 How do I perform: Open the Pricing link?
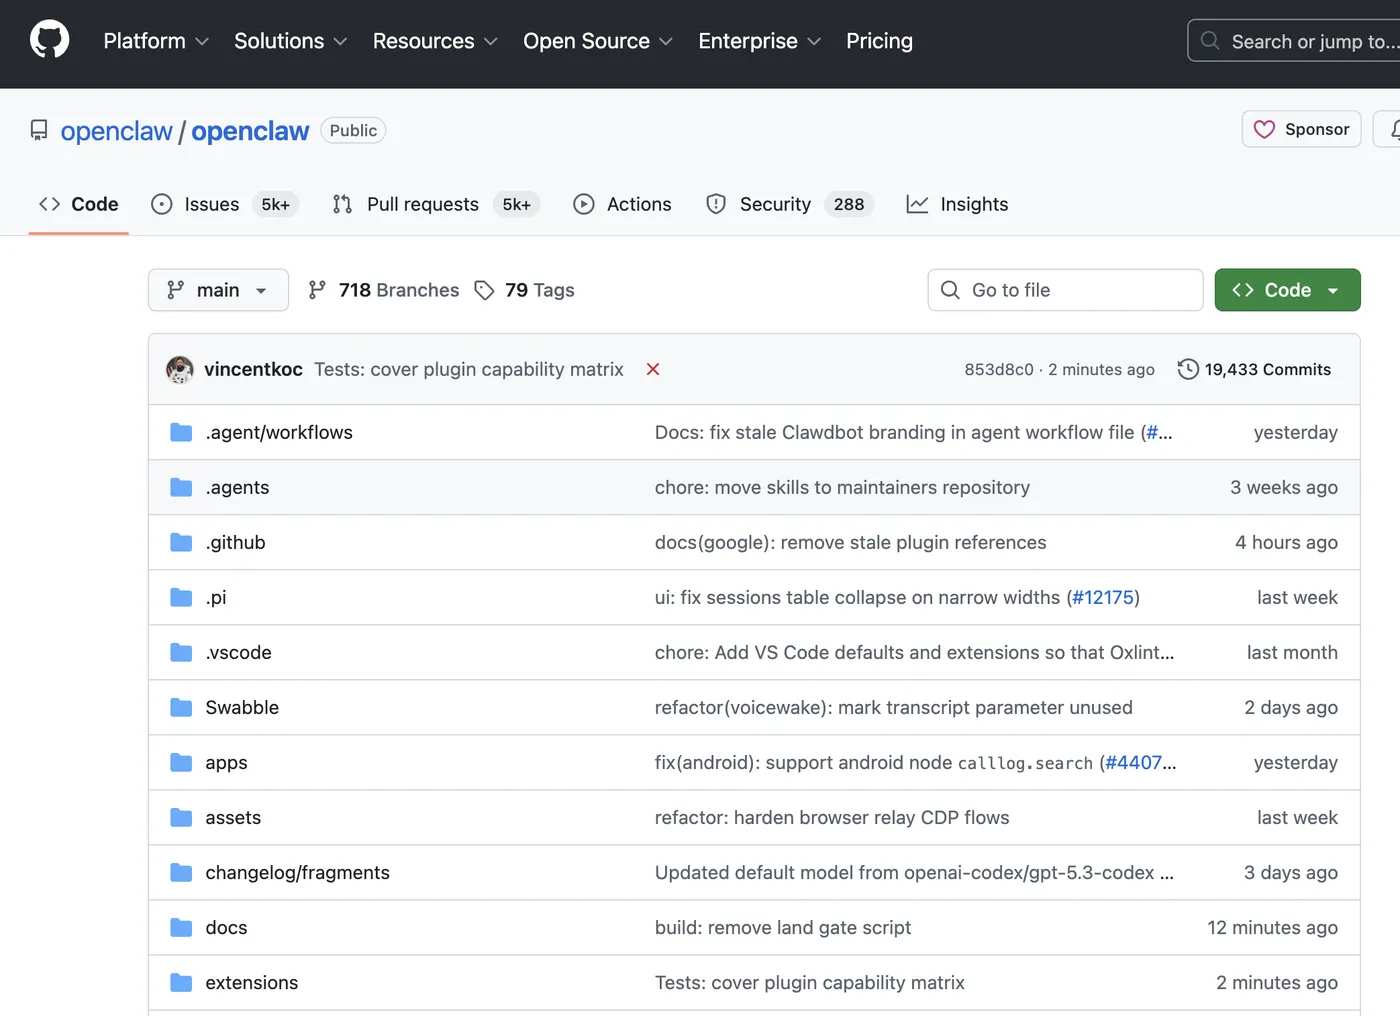point(879,41)
